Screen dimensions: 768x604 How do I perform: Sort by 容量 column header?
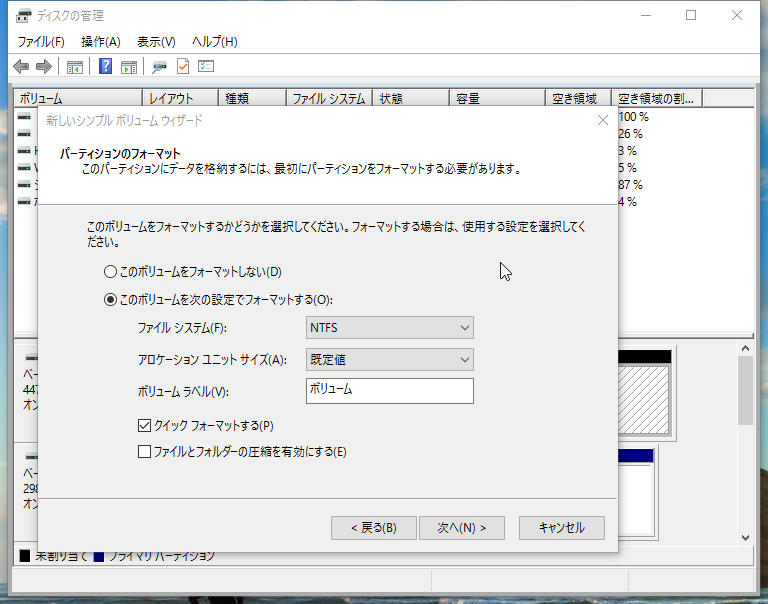pyautogui.click(x=497, y=98)
